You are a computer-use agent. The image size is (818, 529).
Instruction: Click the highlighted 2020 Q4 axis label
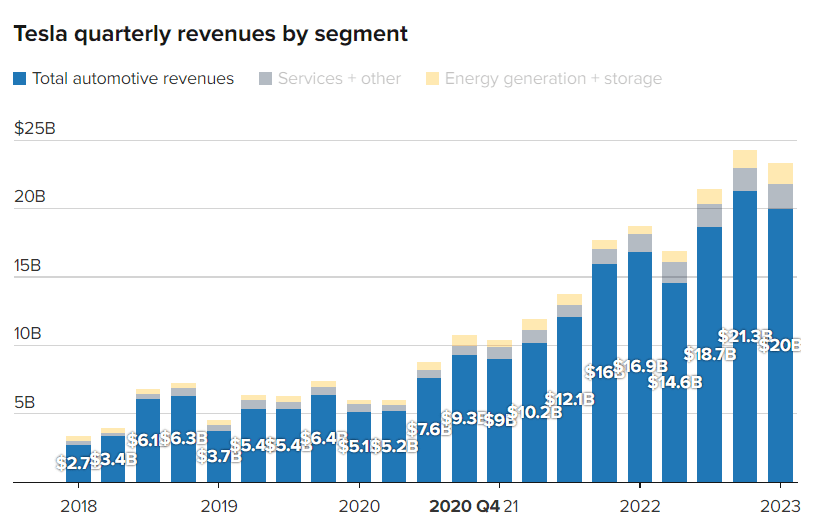(464, 506)
